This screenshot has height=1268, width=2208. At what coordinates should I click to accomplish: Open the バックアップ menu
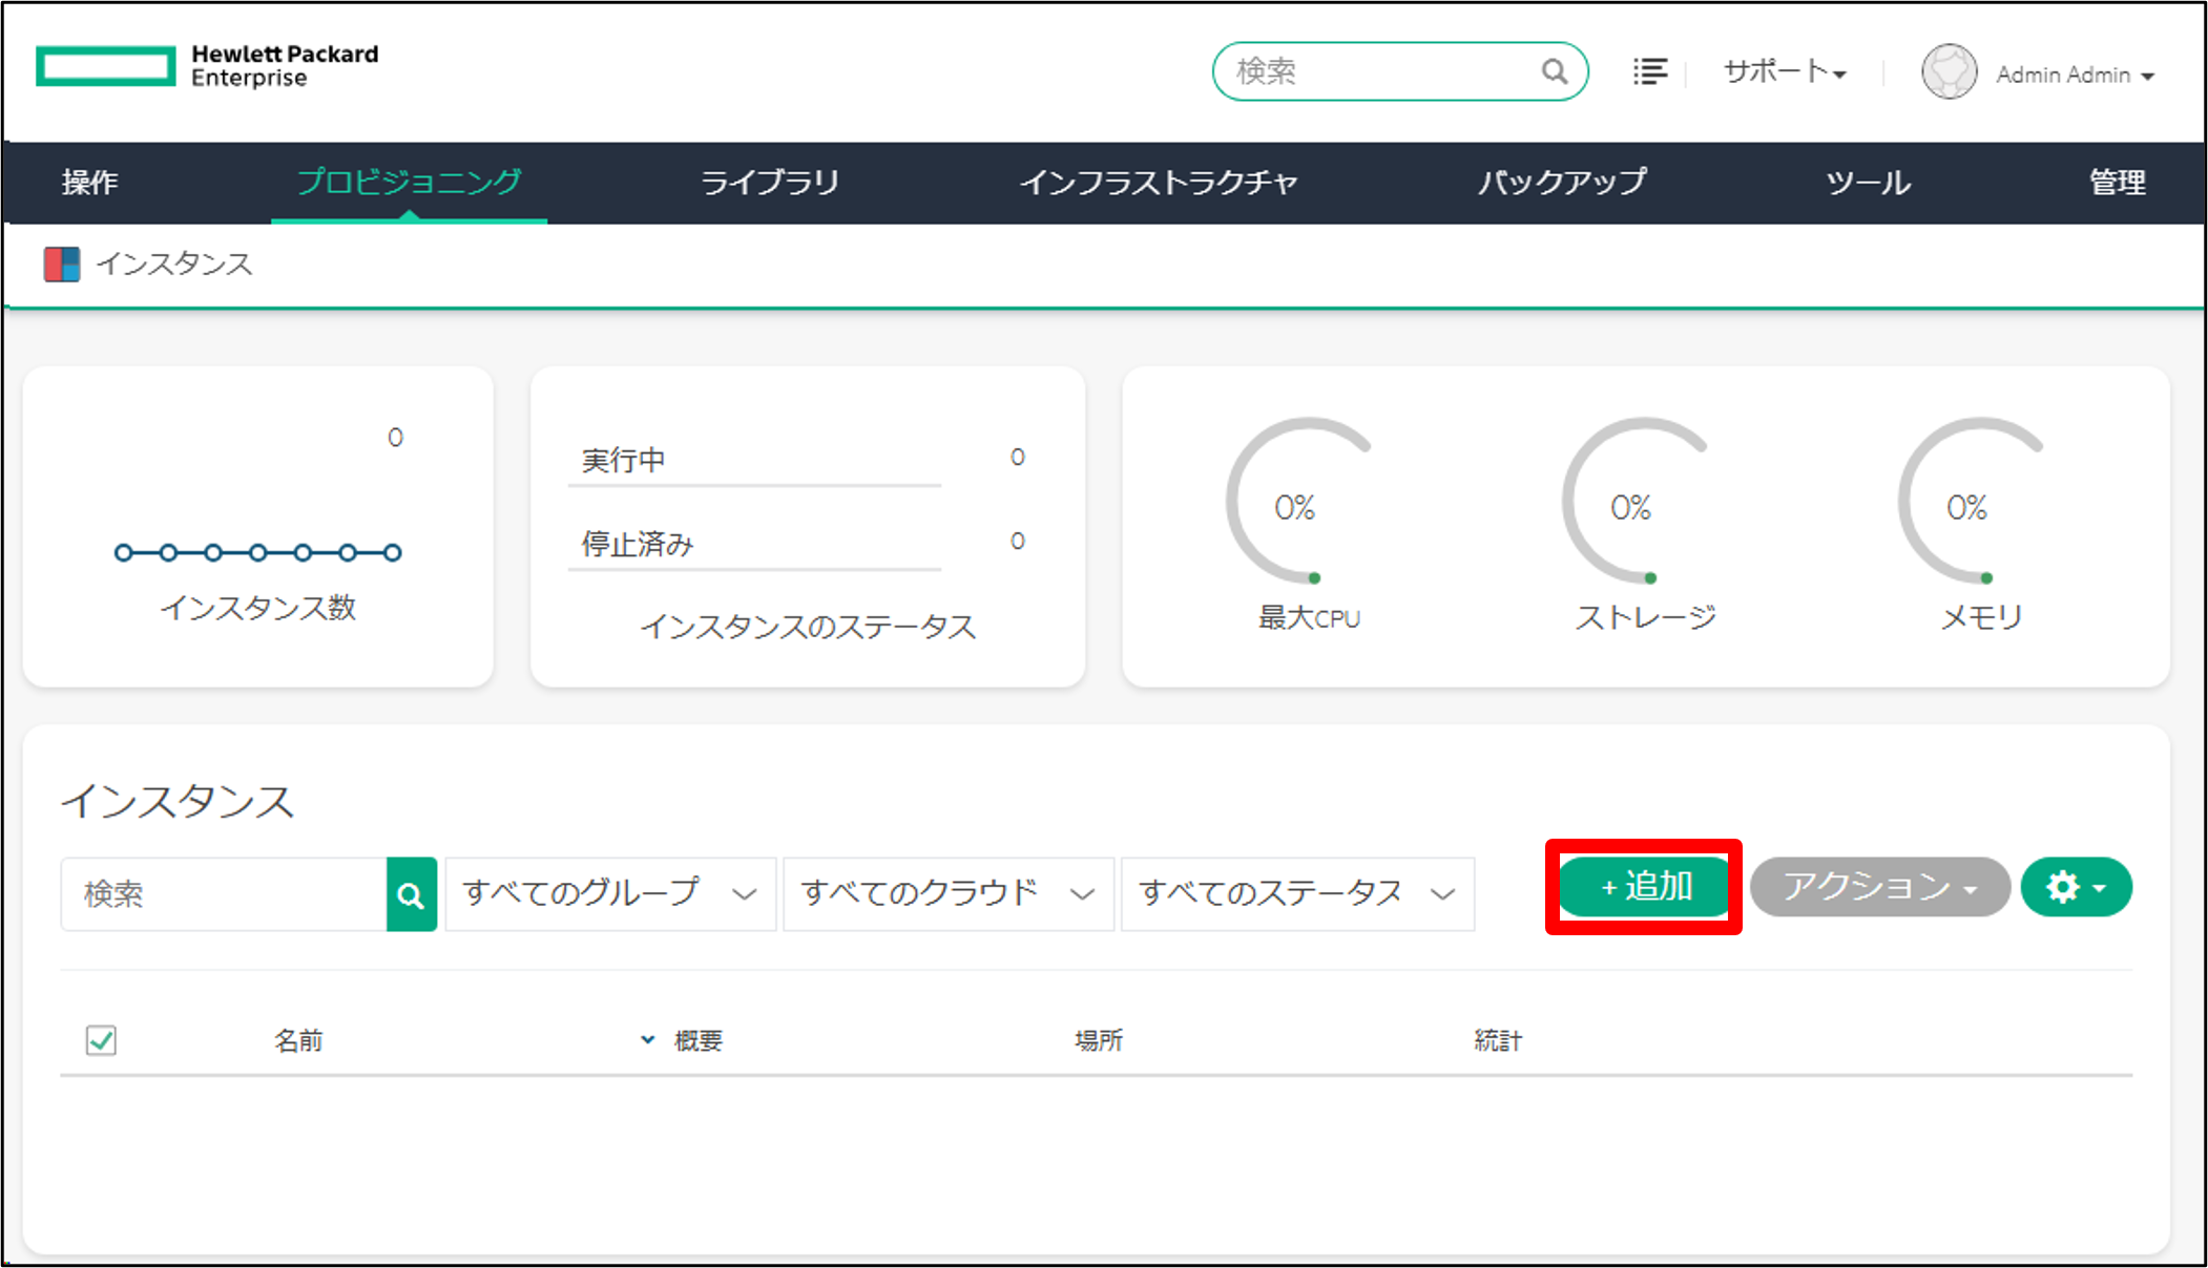coord(1561,183)
